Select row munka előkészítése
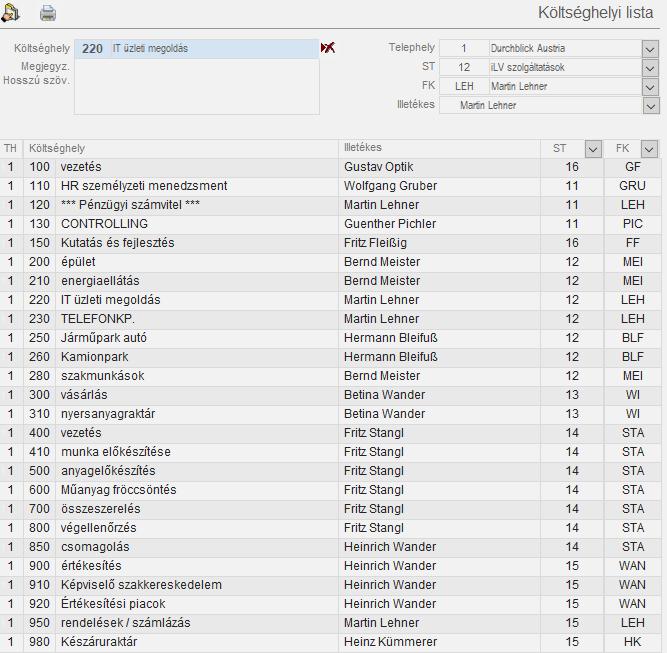This screenshot has height=653, width=667. pyautogui.click(x=330, y=452)
